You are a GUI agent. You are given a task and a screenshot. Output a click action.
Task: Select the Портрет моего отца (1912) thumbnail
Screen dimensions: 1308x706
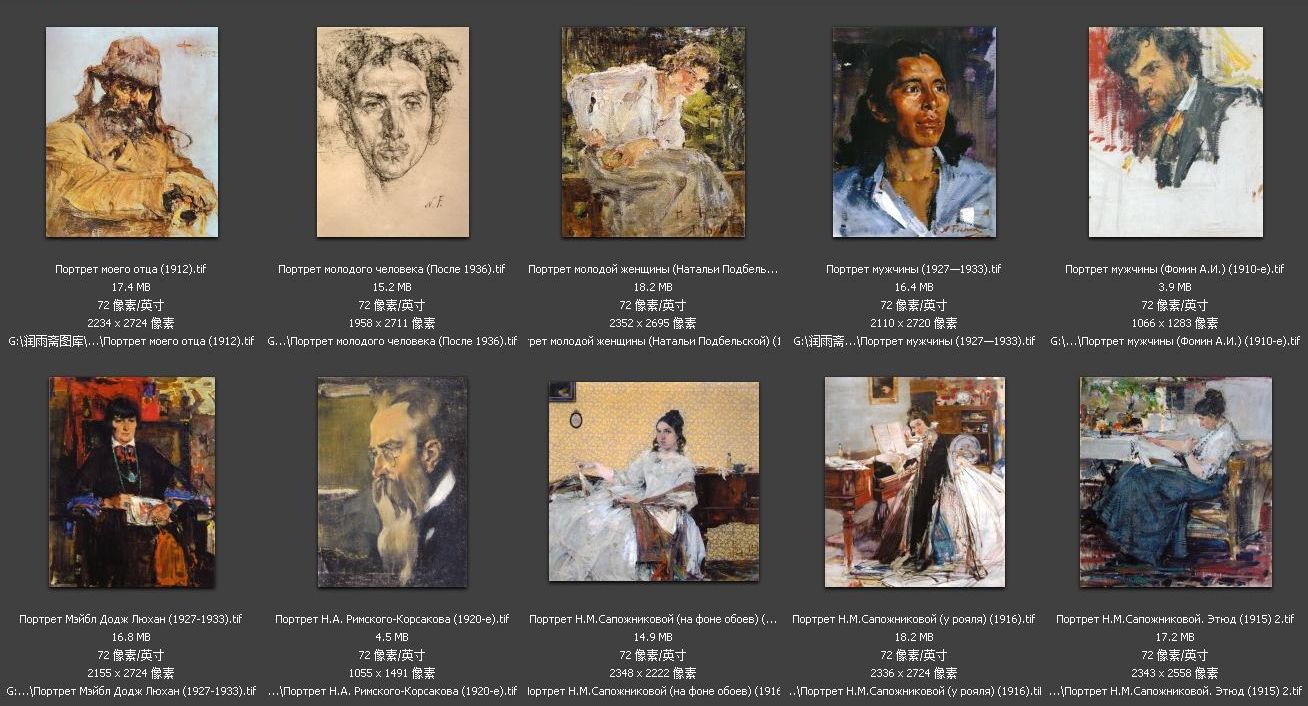tap(131, 132)
